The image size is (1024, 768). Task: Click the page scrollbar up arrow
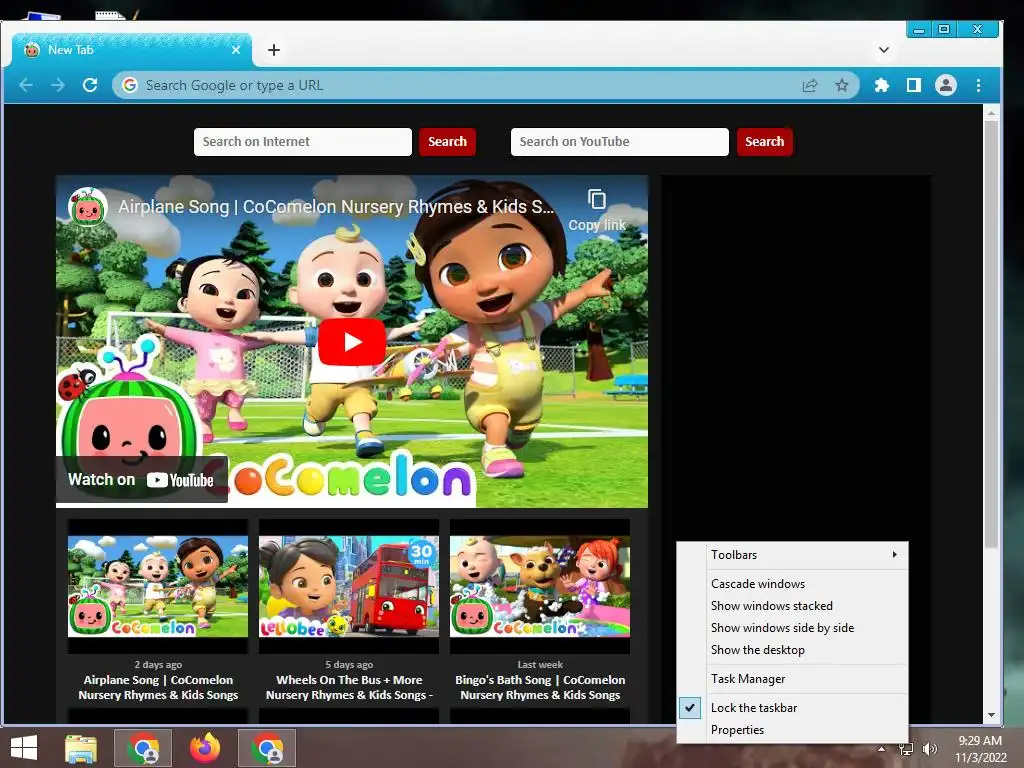point(991,113)
